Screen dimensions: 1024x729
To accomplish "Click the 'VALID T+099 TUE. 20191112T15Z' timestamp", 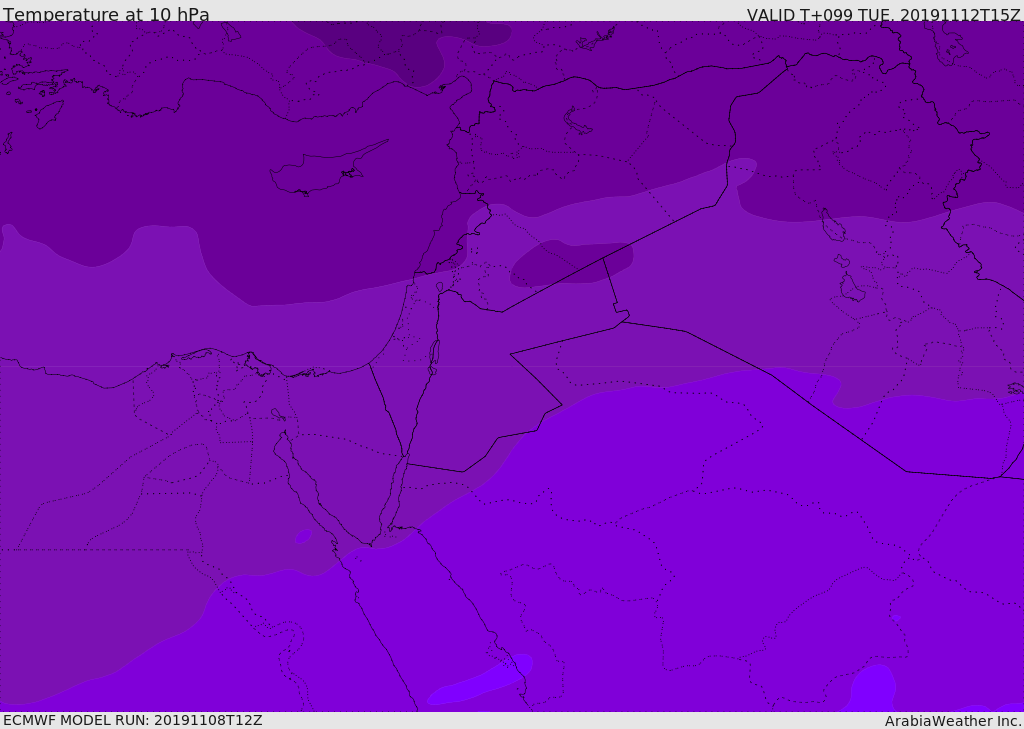I will point(884,15).
